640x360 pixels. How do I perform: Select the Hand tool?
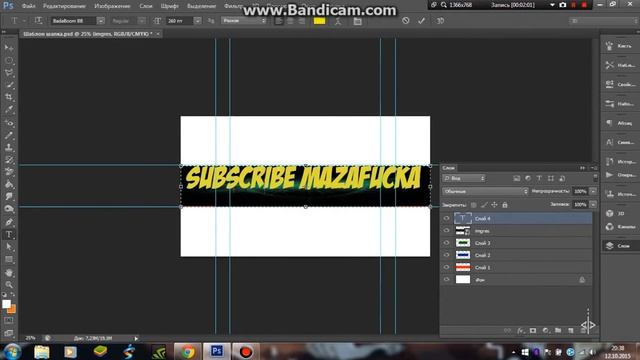coord(9,273)
